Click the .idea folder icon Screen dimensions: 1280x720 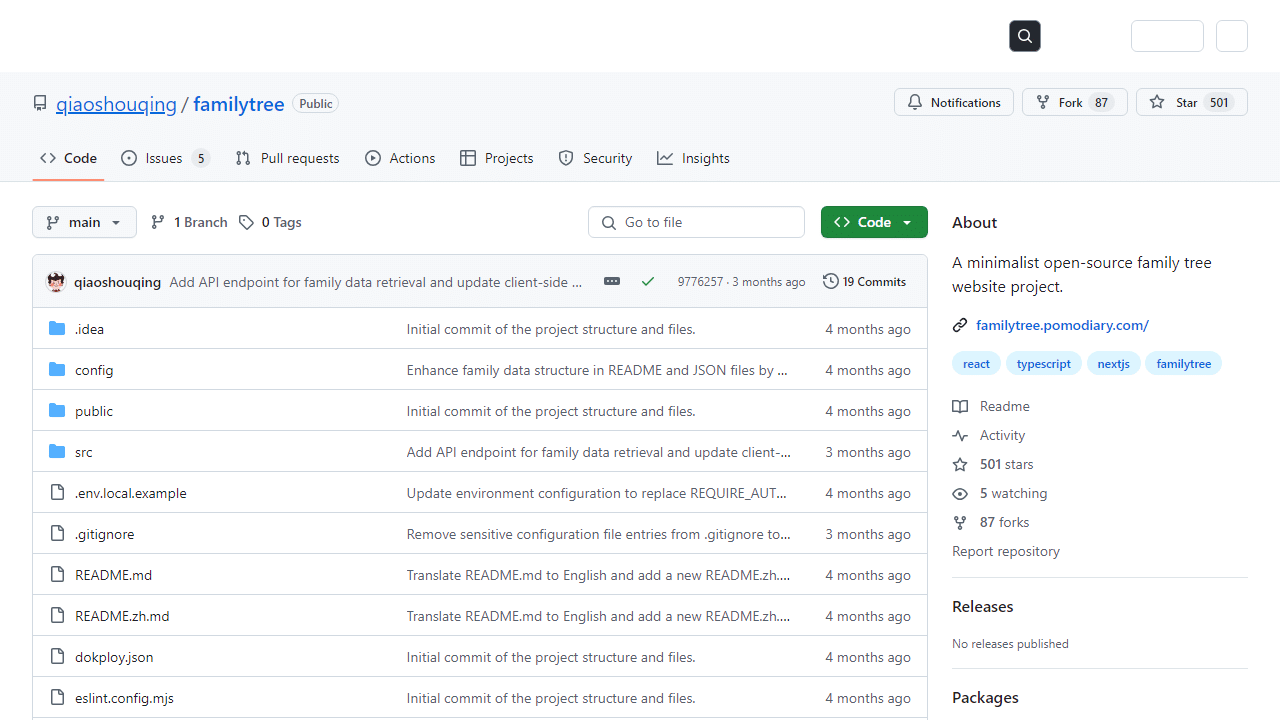[57, 329]
